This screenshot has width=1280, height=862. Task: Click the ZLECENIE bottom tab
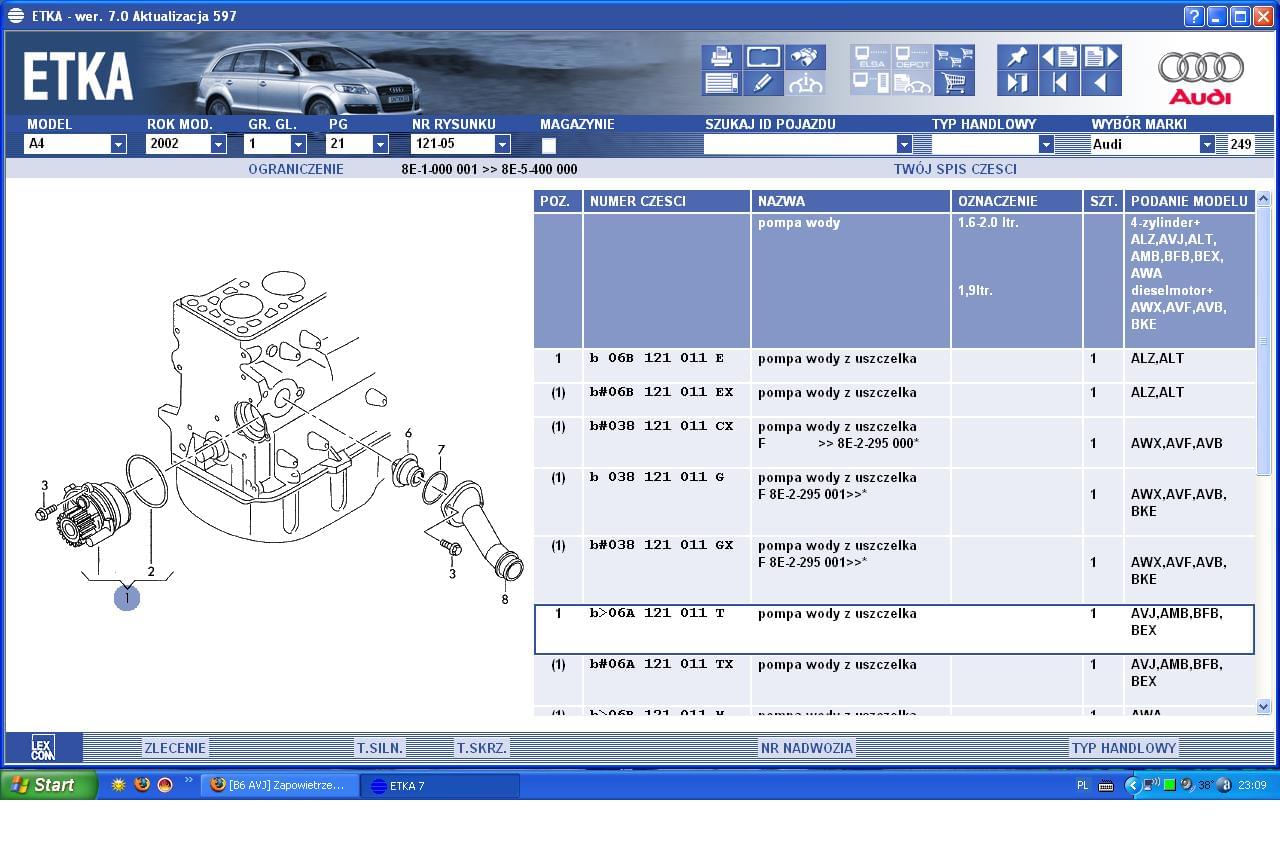point(175,748)
